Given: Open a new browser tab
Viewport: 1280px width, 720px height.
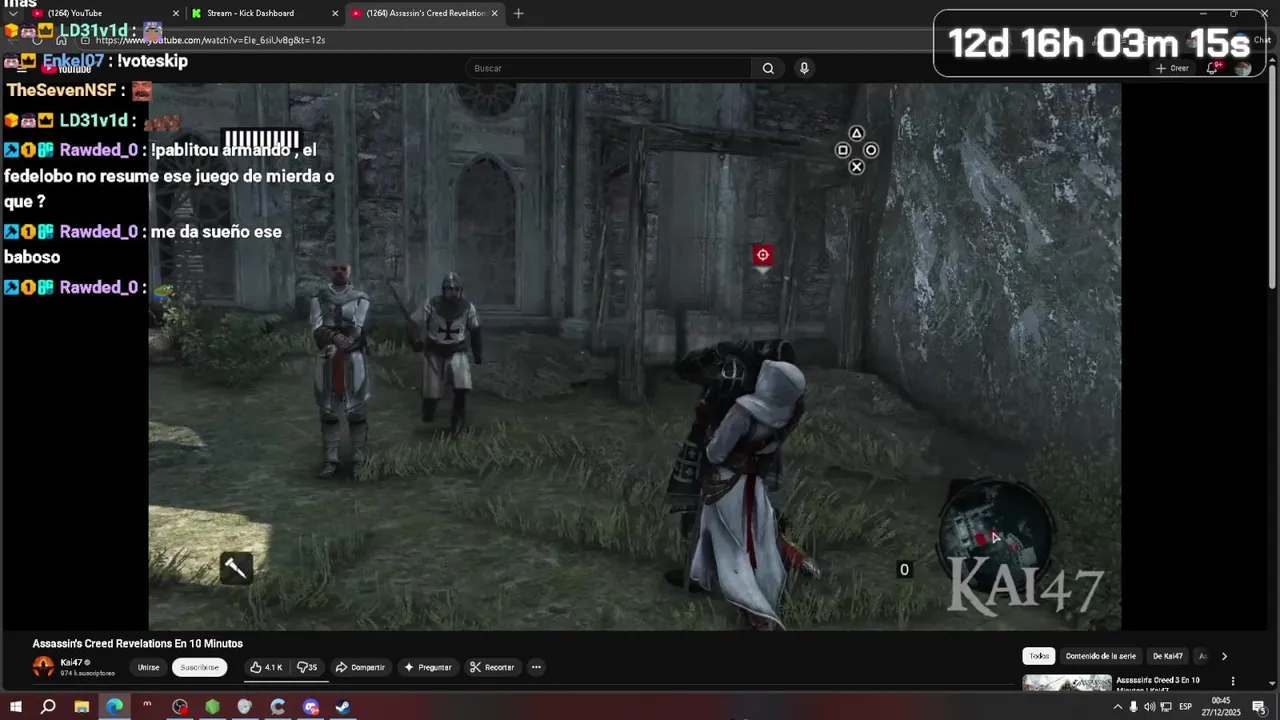Looking at the screenshot, I should click(518, 13).
